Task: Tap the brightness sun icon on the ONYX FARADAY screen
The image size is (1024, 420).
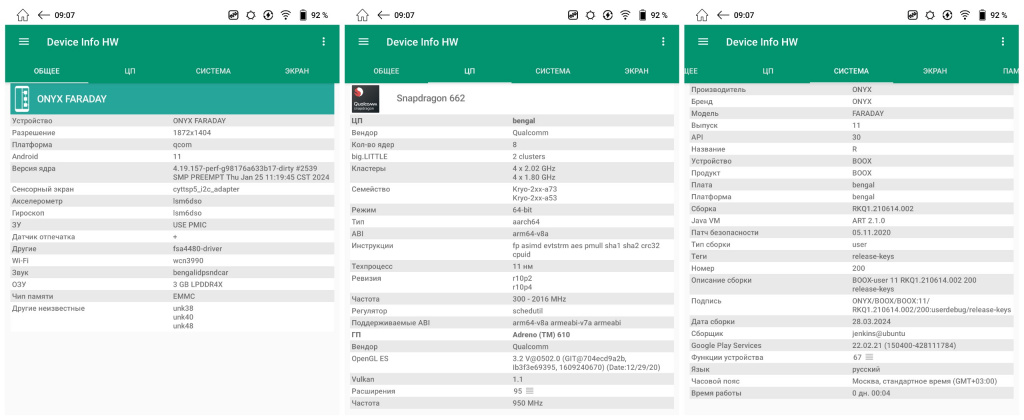Action: coord(251,15)
